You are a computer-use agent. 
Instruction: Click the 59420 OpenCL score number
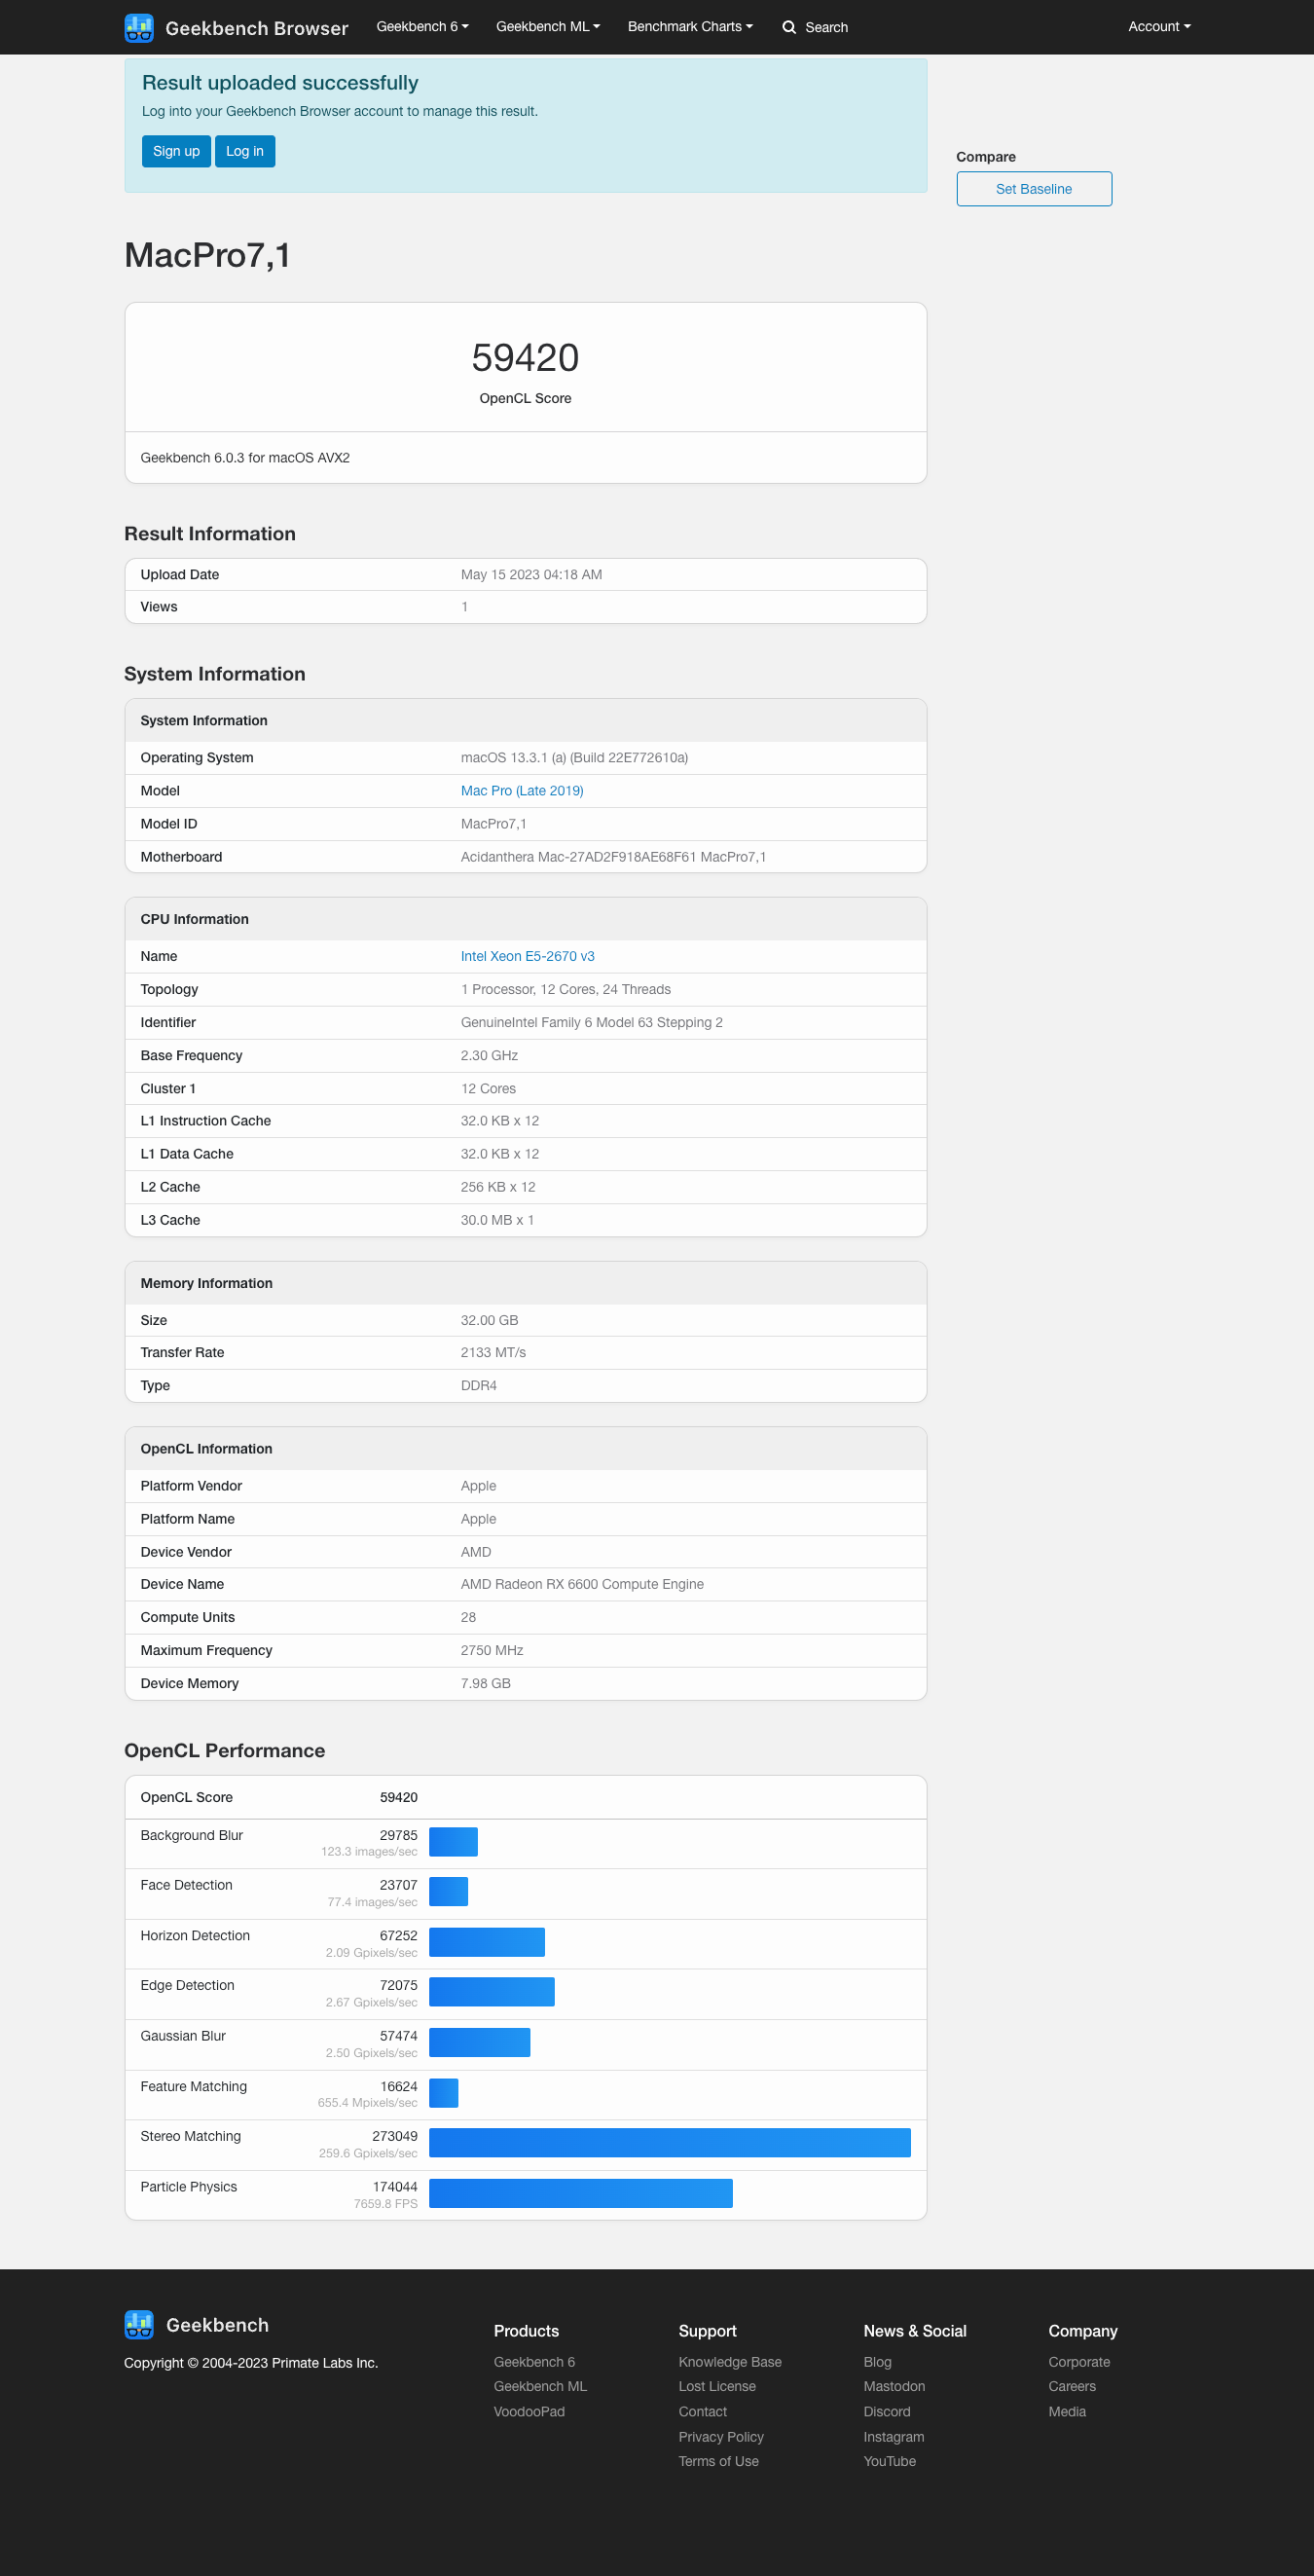525,358
